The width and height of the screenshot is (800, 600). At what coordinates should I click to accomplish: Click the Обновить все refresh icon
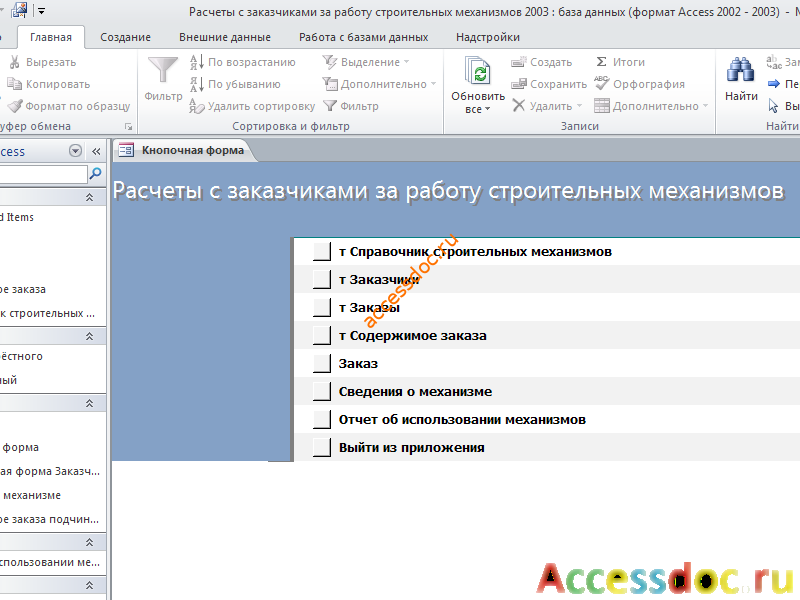pyautogui.click(x=478, y=71)
